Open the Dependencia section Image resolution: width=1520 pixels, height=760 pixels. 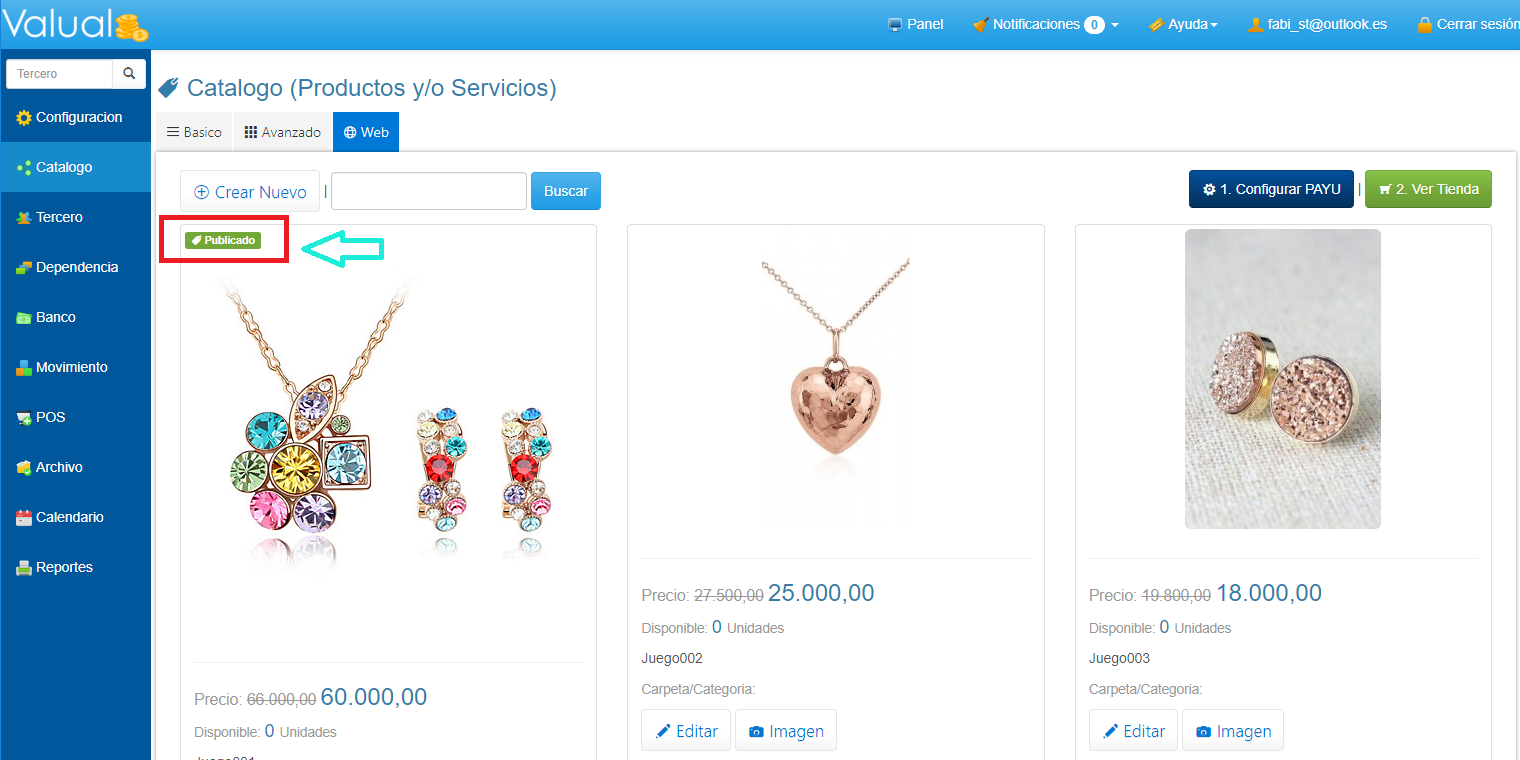(x=76, y=267)
